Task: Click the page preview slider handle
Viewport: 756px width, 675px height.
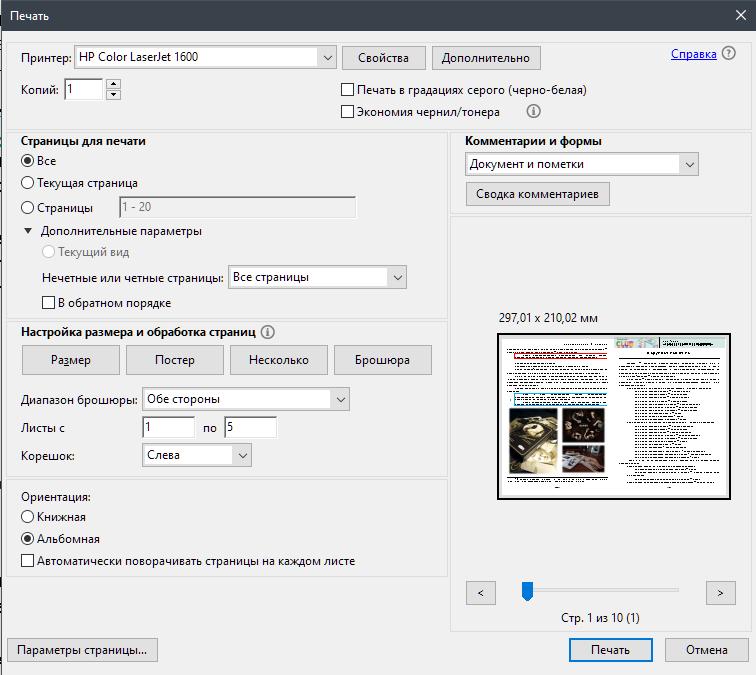Action: (527, 592)
